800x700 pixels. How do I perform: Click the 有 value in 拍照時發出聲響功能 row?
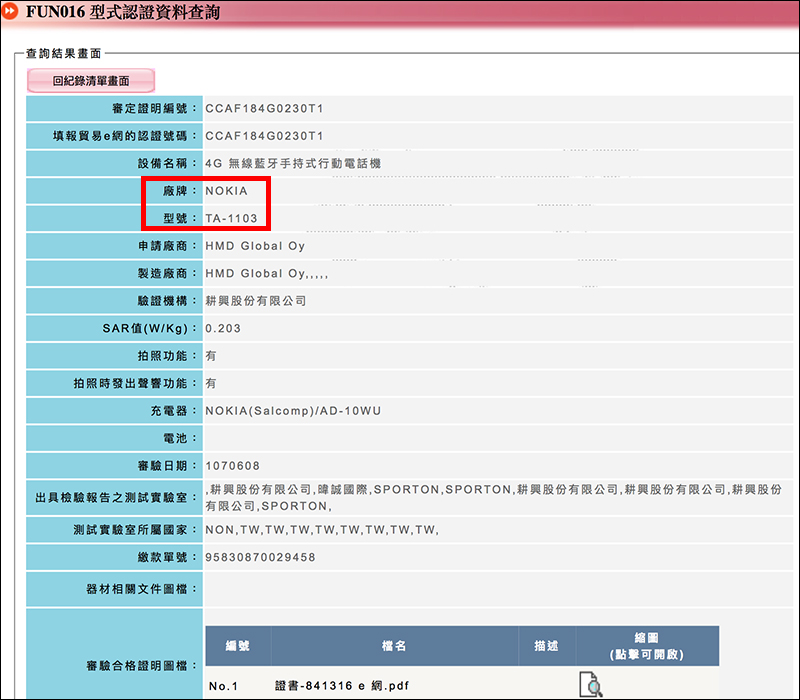point(211,383)
